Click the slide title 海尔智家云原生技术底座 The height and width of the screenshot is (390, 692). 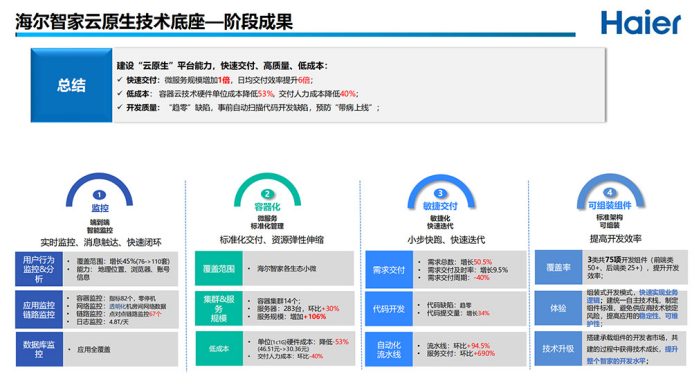(110, 22)
